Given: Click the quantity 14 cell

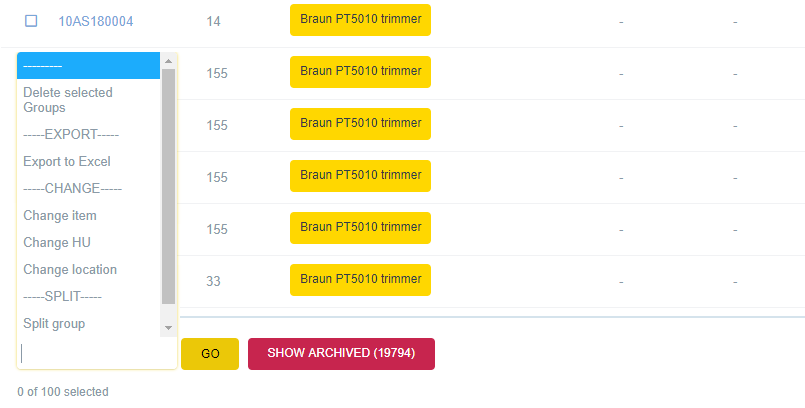Looking at the screenshot, I should (x=214, y=21).
